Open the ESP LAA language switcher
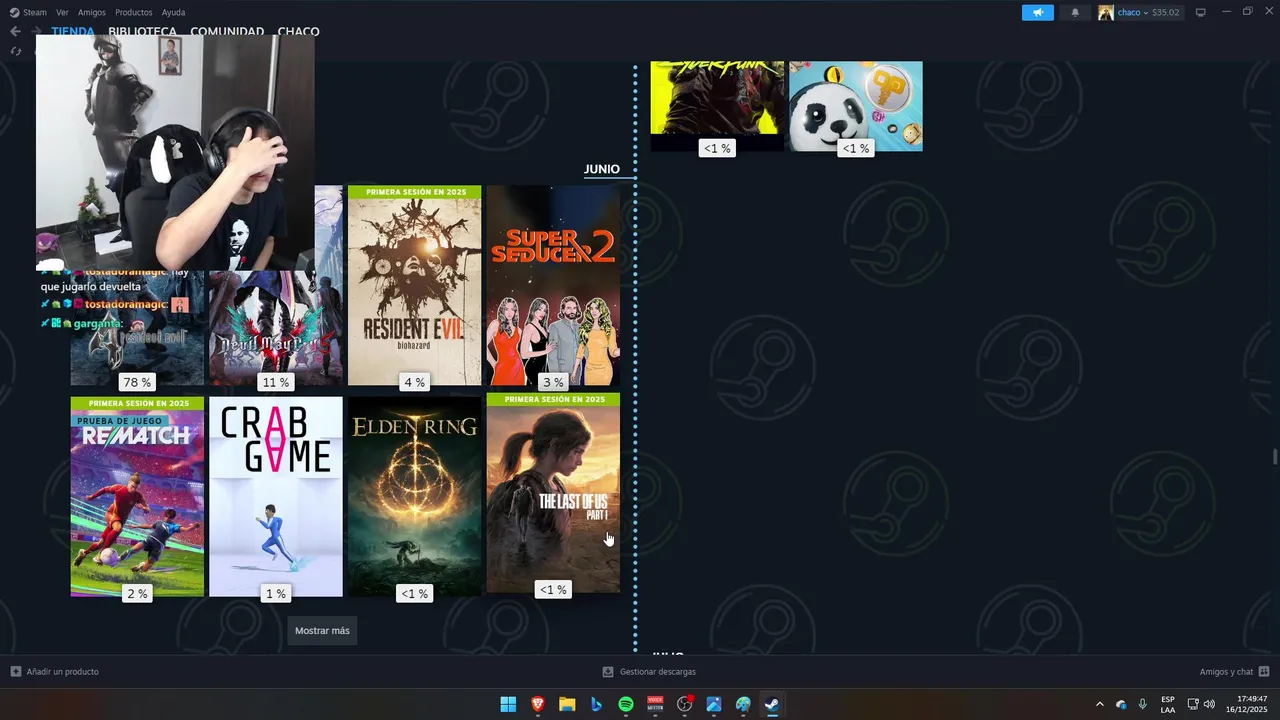Viewport: 1280px width, 720px height. pos(1168,704)
